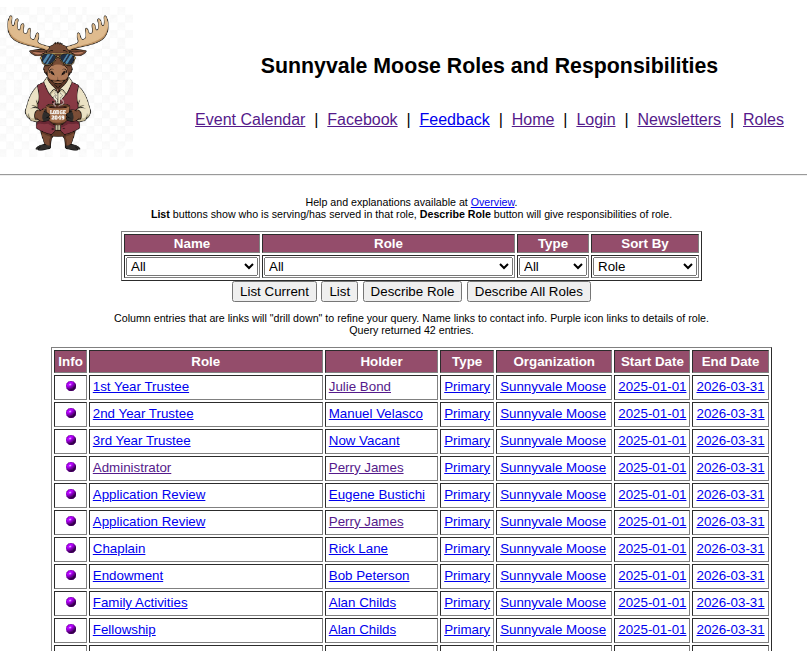Click the purple icon next to Family Activities
Screen dimensions: 807x651
[70, 602]
